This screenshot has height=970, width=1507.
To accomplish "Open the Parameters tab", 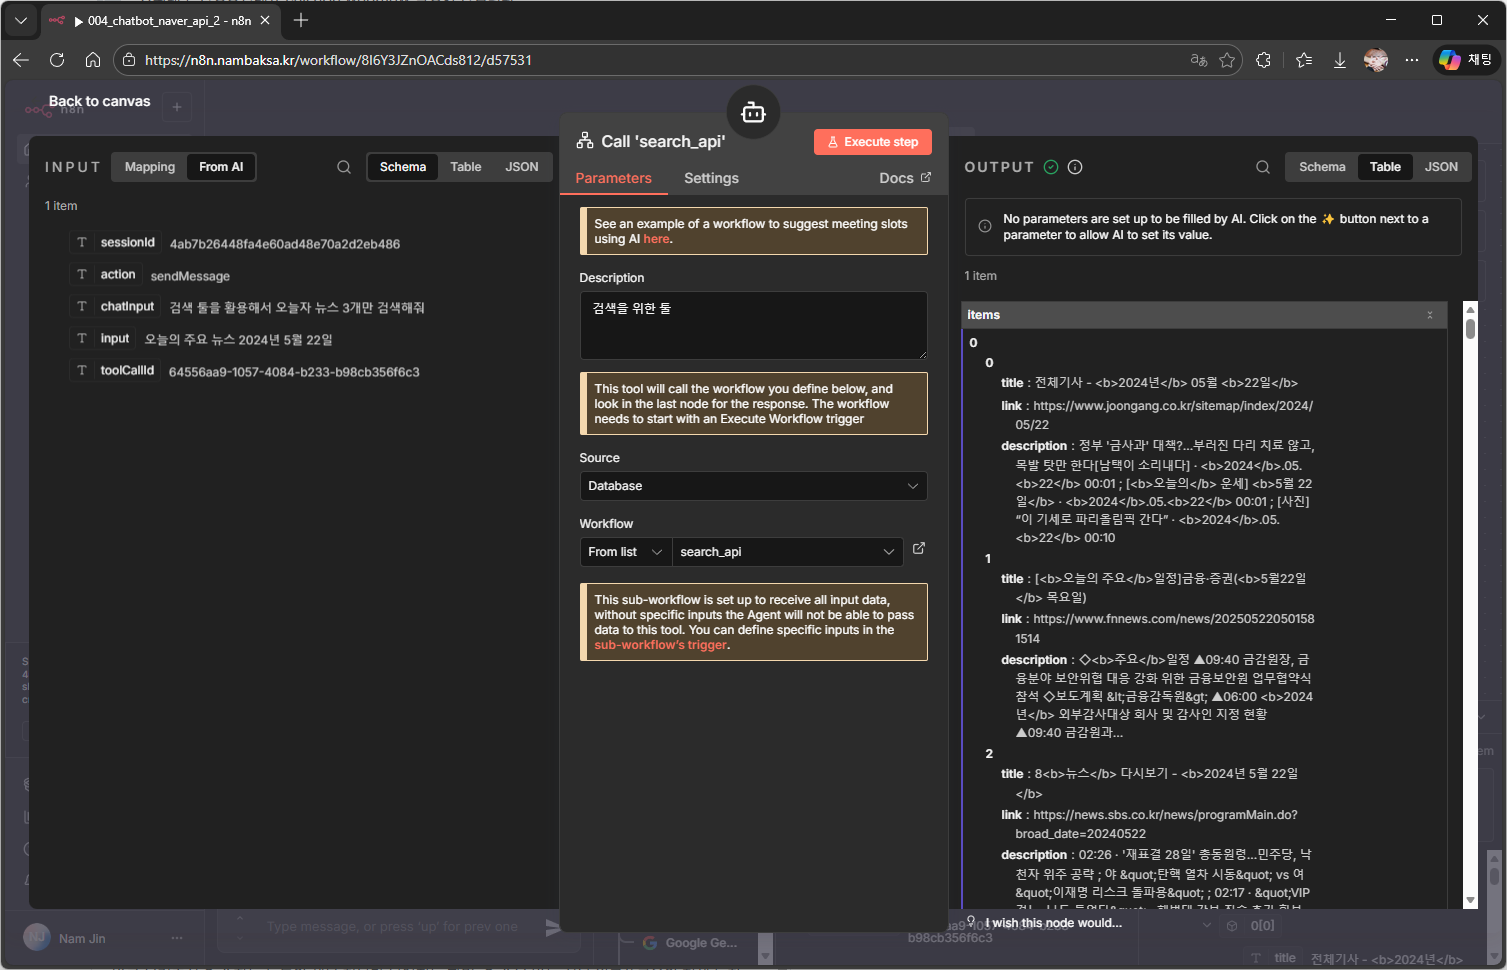I will (x=613, y=178).
